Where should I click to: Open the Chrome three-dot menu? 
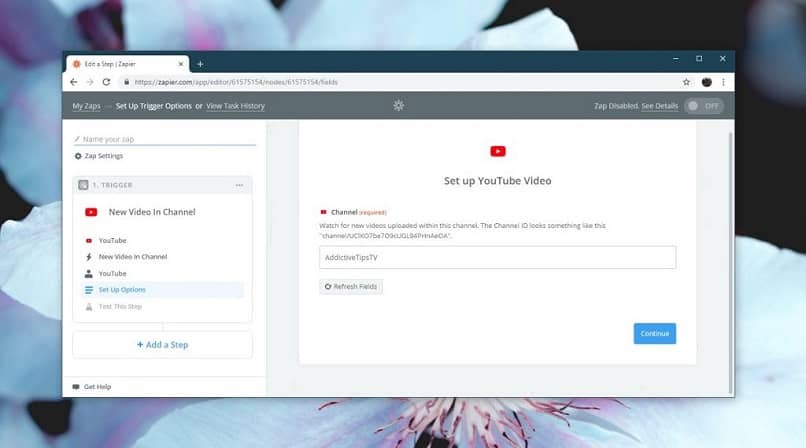[723, 82]
